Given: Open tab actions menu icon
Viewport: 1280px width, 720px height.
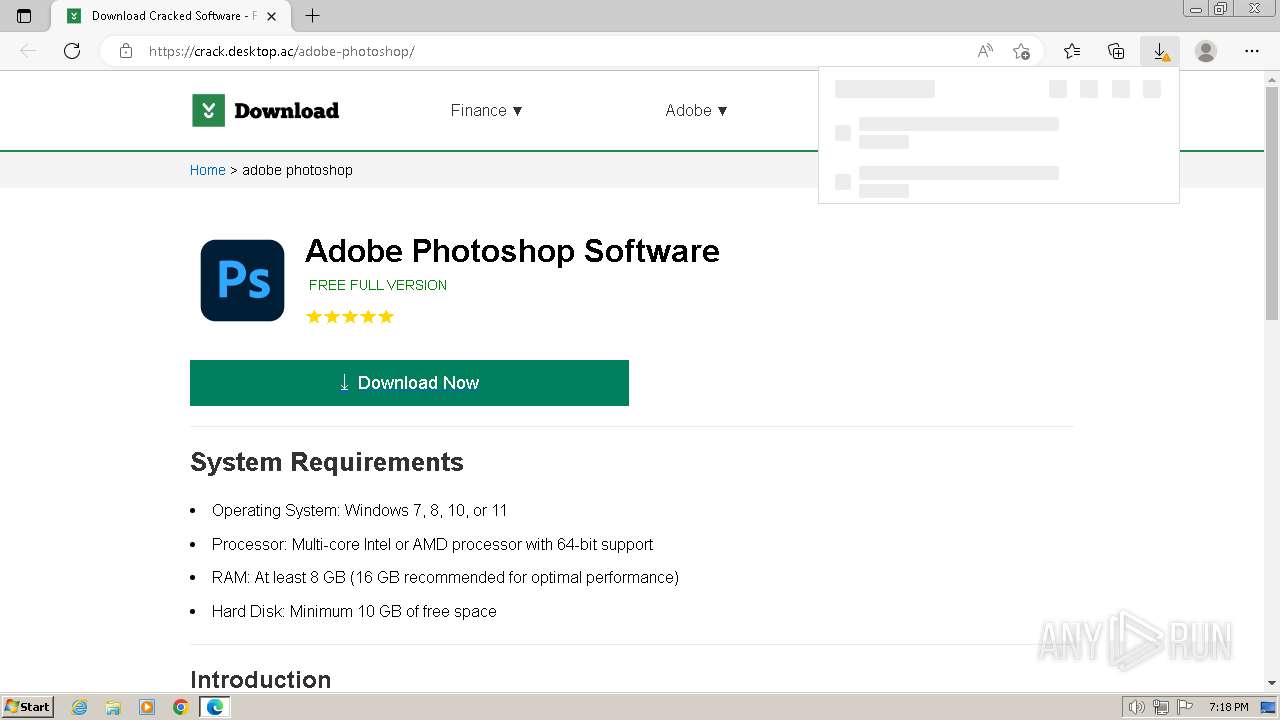Looking at the screenshot, I should point(24,16).
